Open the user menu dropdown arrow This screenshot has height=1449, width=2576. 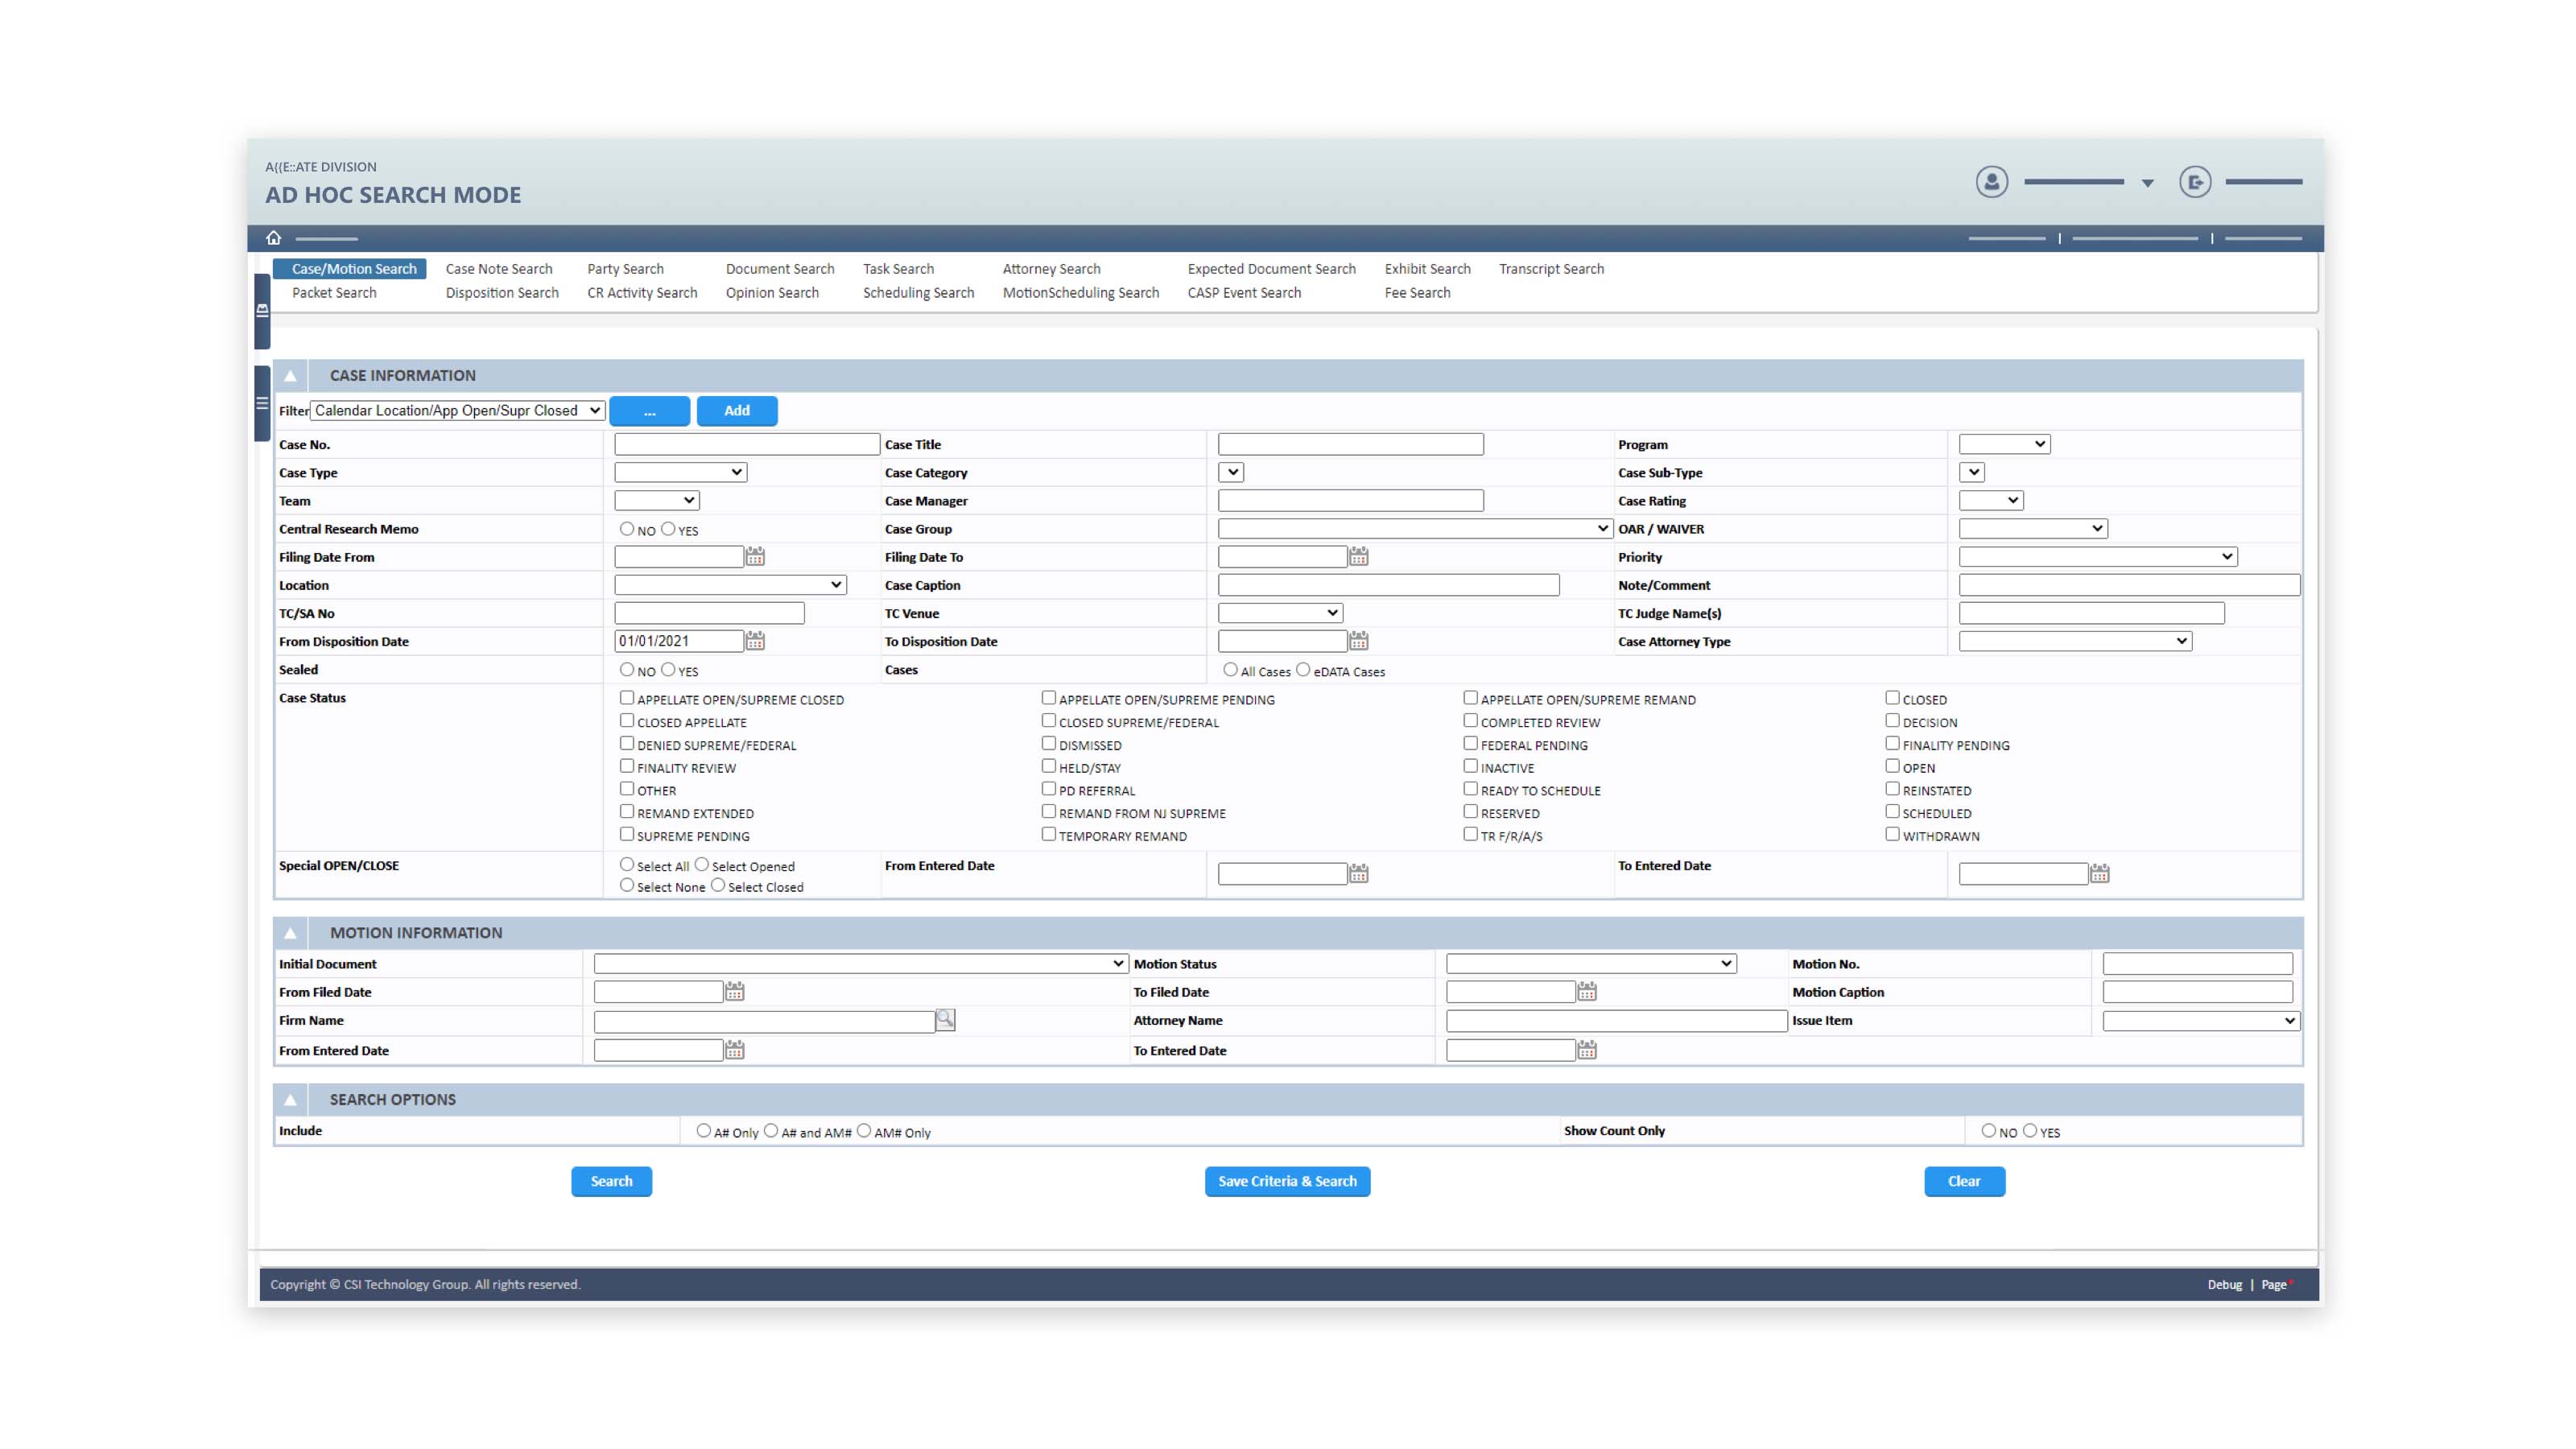[x=2147, y=183]
